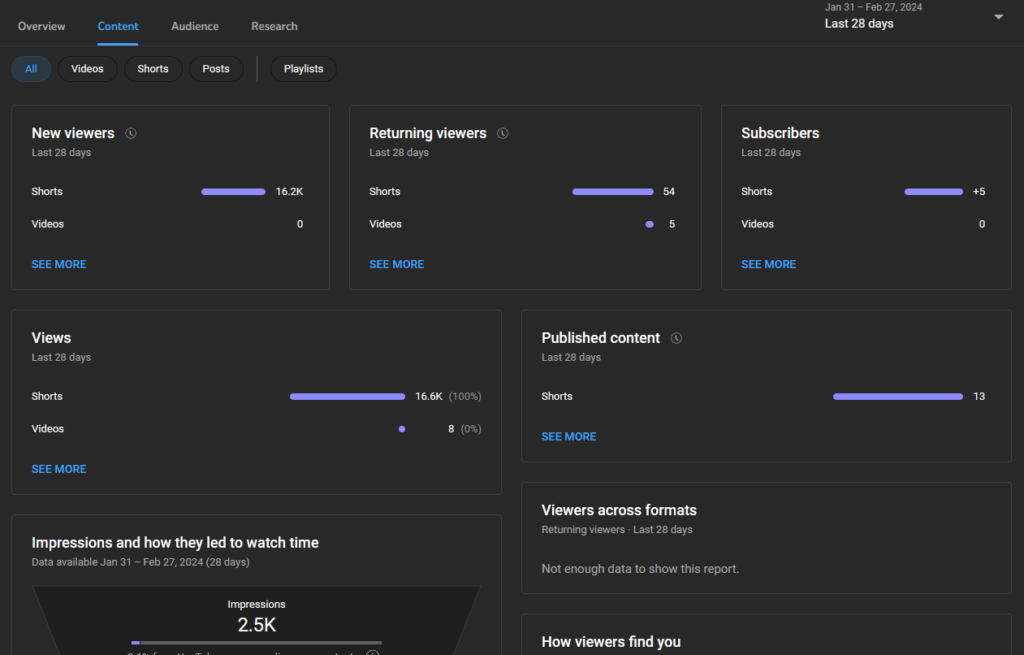Open SEE MORE under Published content
1024x655 pixels.
click(x=569, y=437)
